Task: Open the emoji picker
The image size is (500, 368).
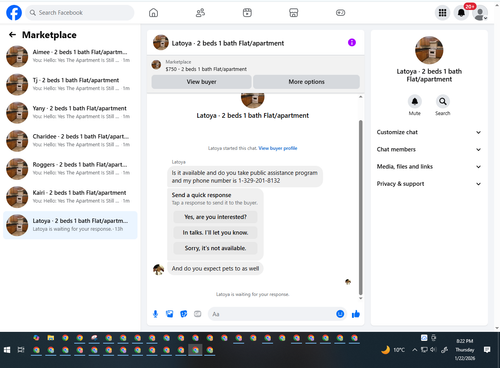Action: tap(340, 314)
